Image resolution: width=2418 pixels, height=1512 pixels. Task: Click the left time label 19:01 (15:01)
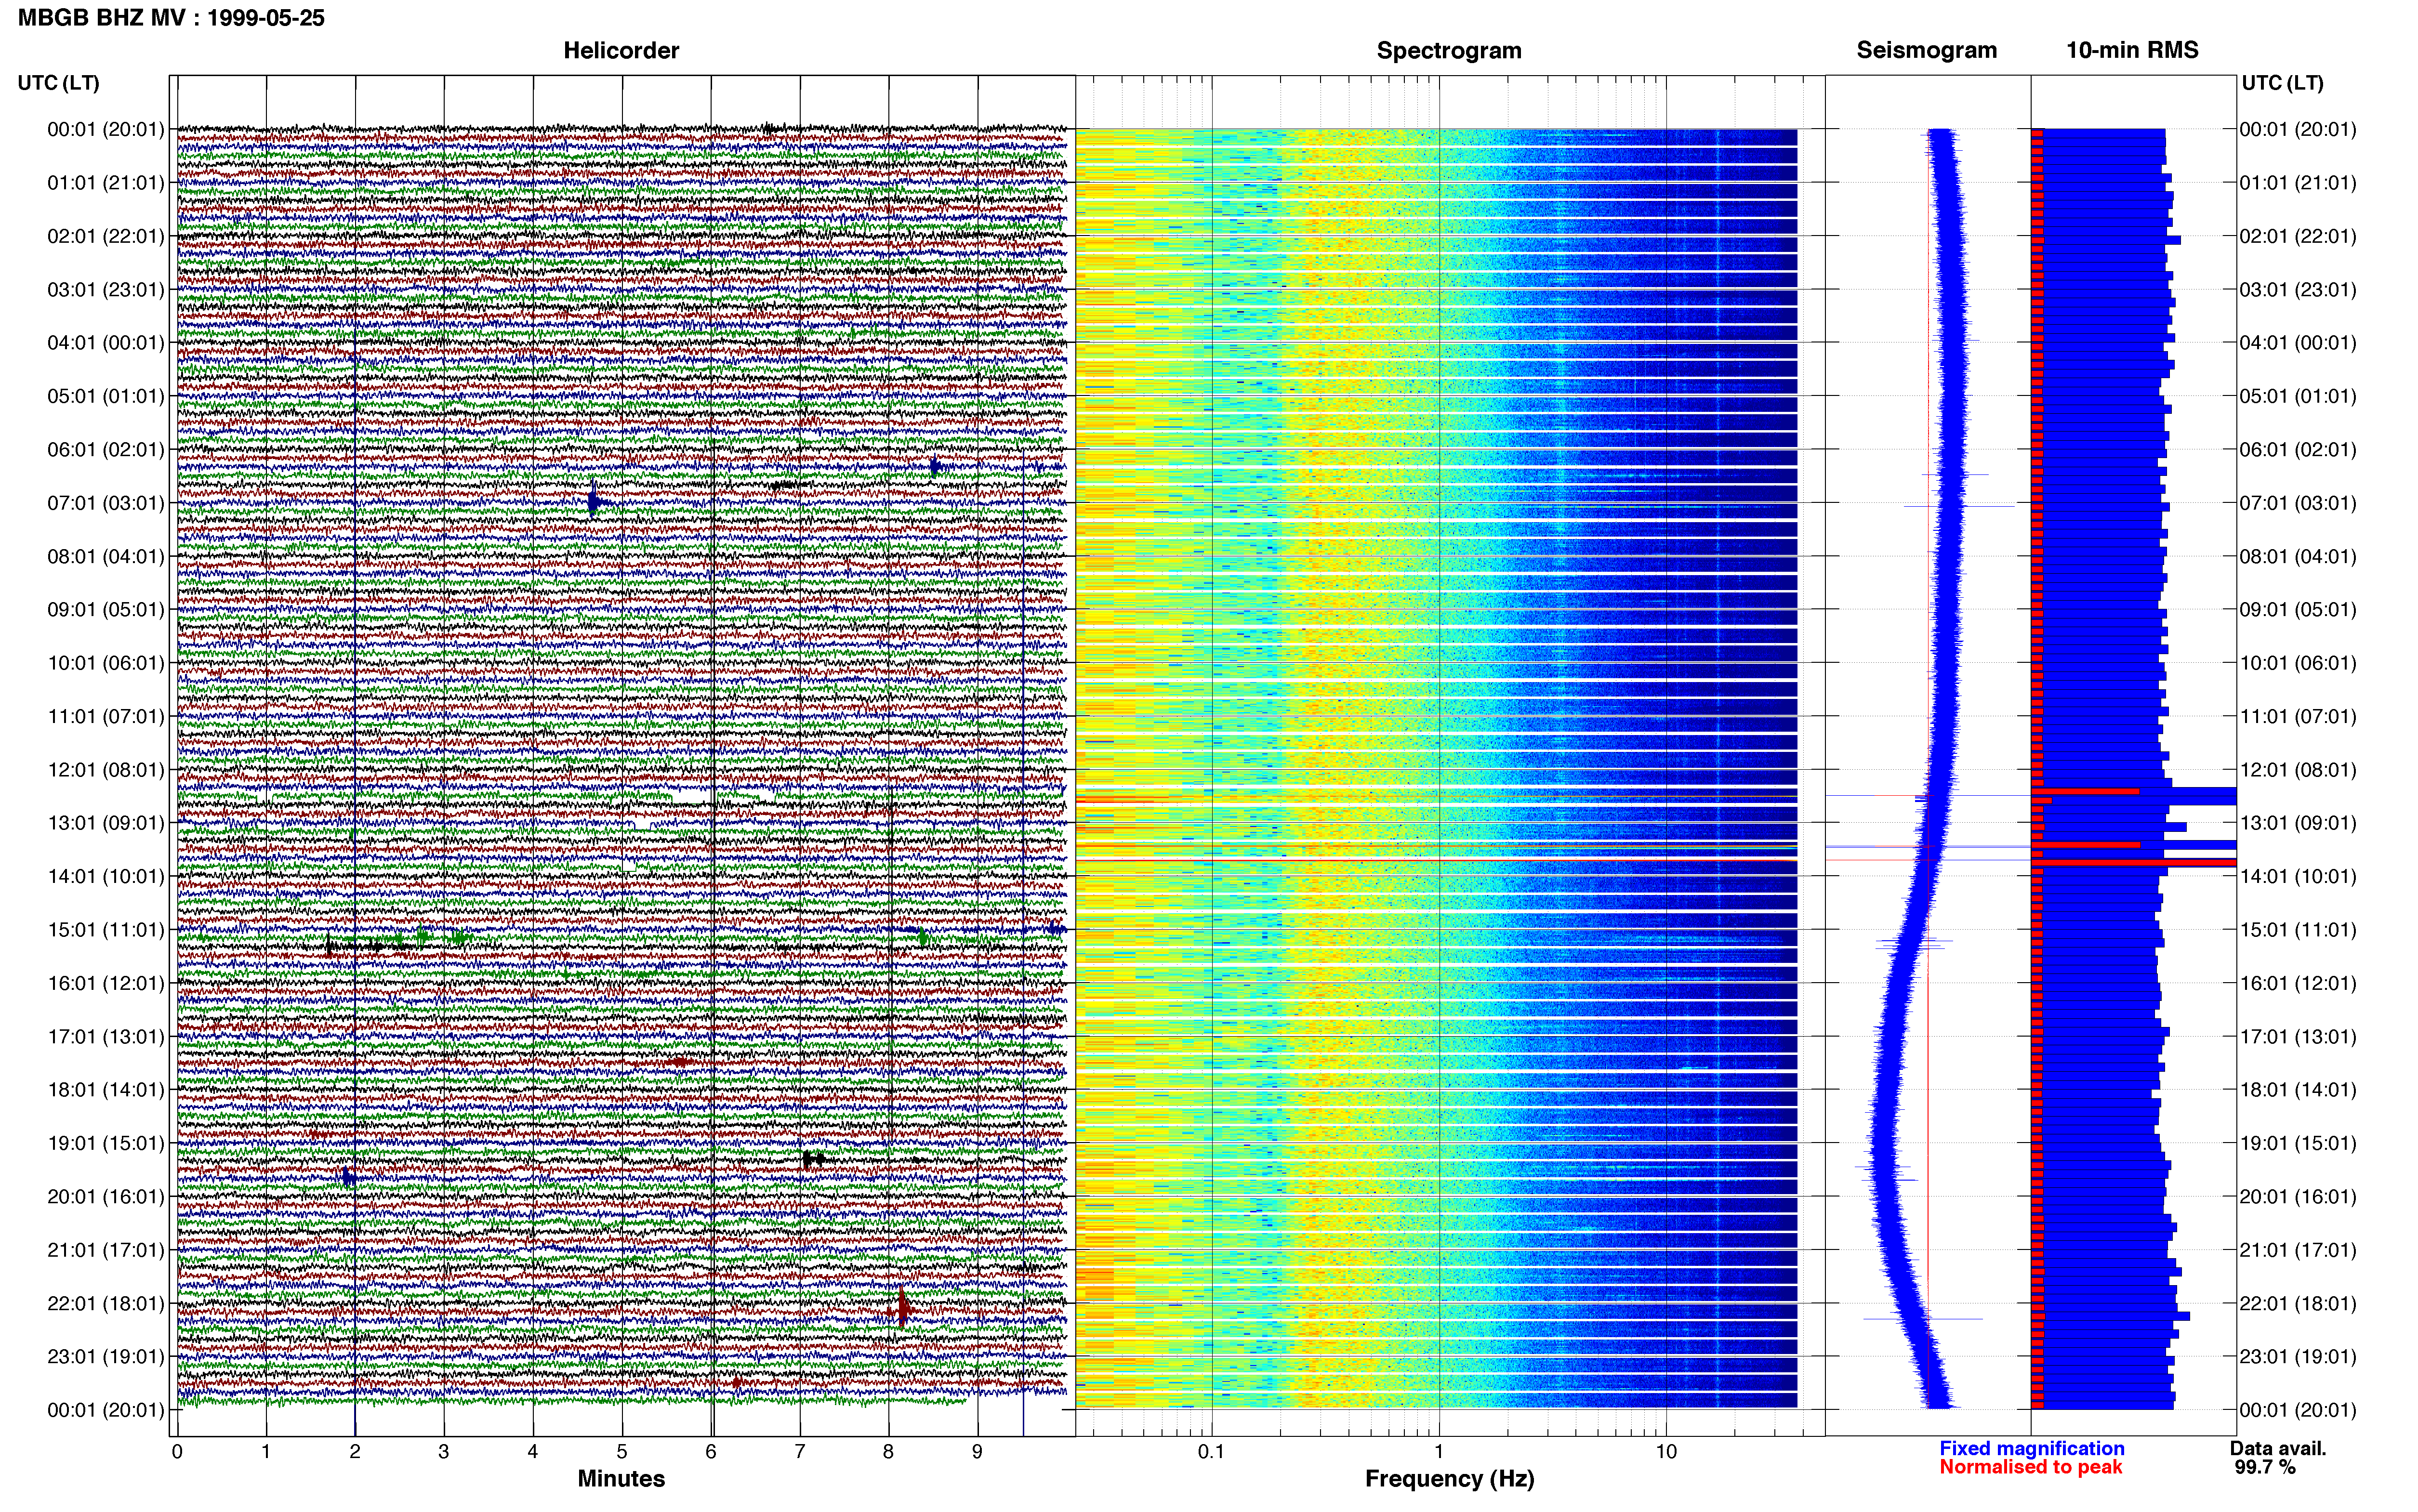[105, 1143]
